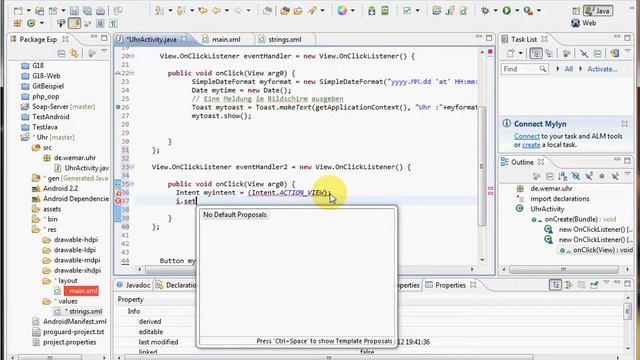640x360 pixels.
Task: Click the Hide Static Members icon in Outline
Action: pyautogui.click(x=589, y=176)
